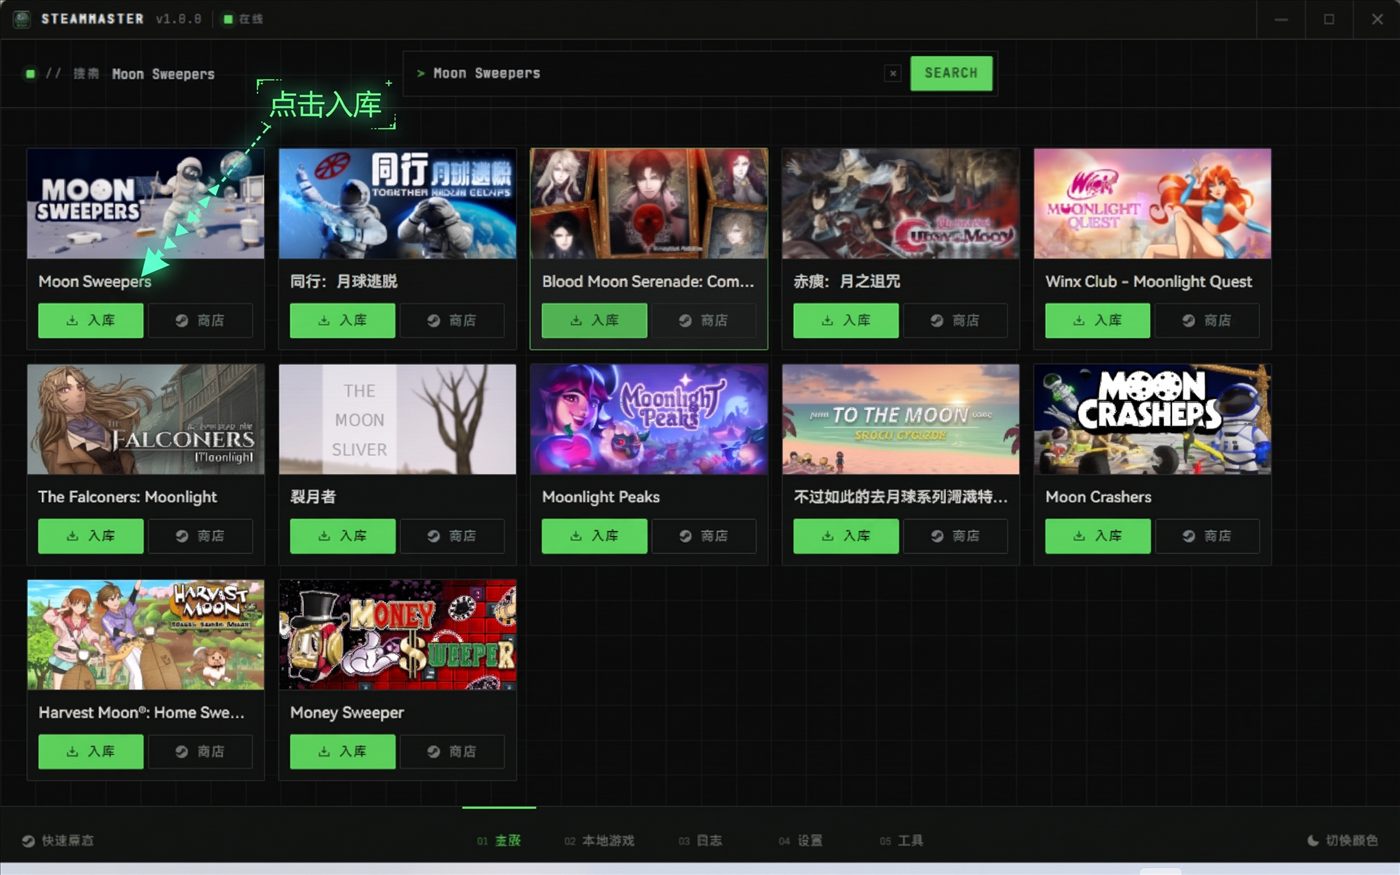Open the 05 工具 tab
This screenshot has height=875, width=1400.
pos(901,840)
